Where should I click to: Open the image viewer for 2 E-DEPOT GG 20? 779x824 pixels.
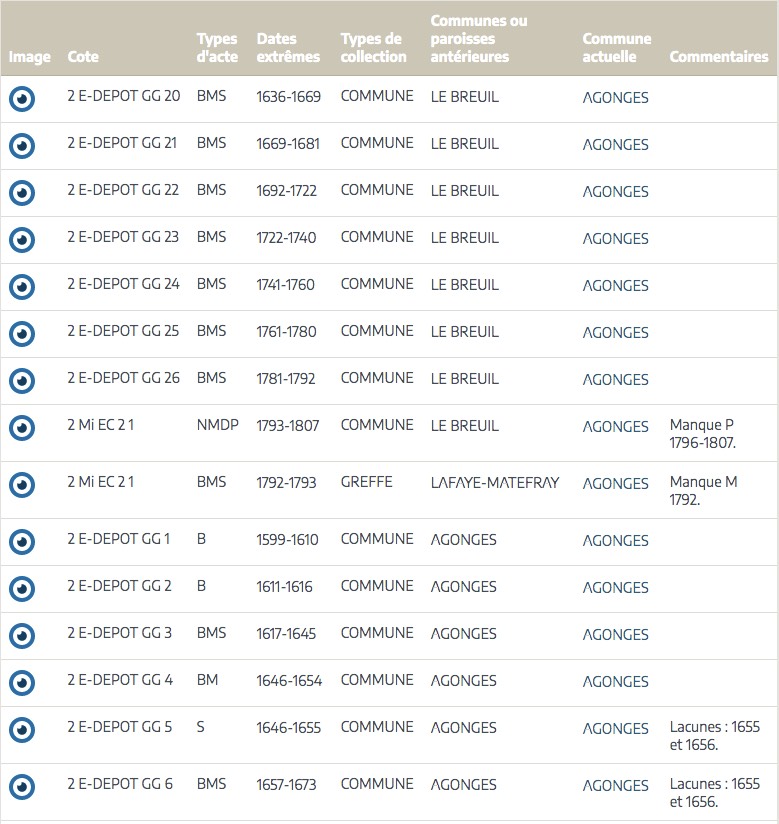tap(22, 99)
